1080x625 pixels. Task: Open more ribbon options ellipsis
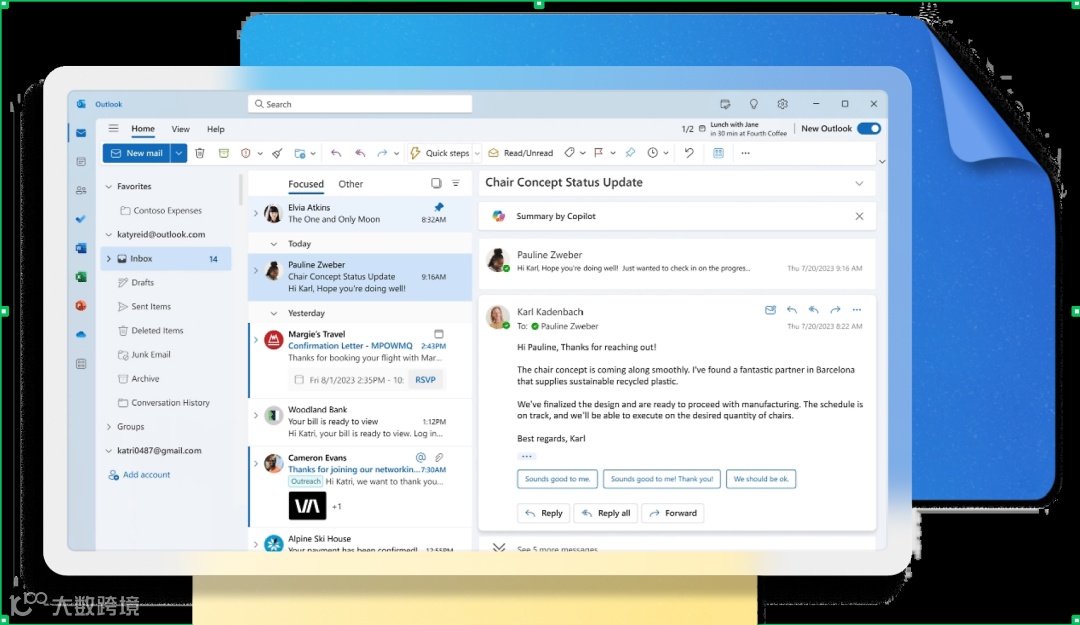745,153
